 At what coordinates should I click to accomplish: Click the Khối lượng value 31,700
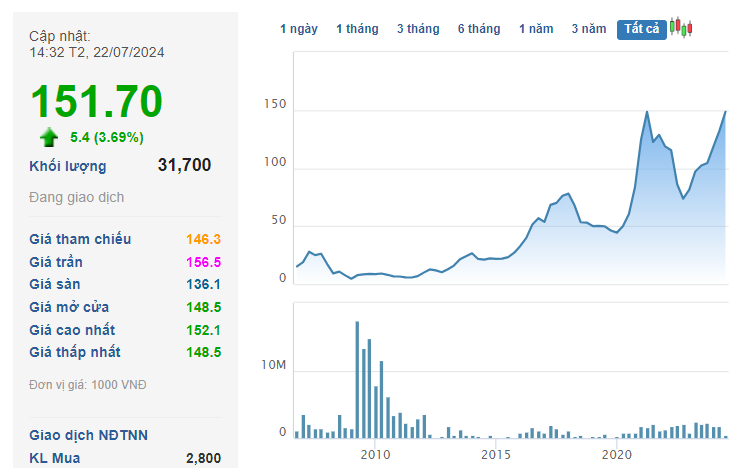(x=184, y=165)
